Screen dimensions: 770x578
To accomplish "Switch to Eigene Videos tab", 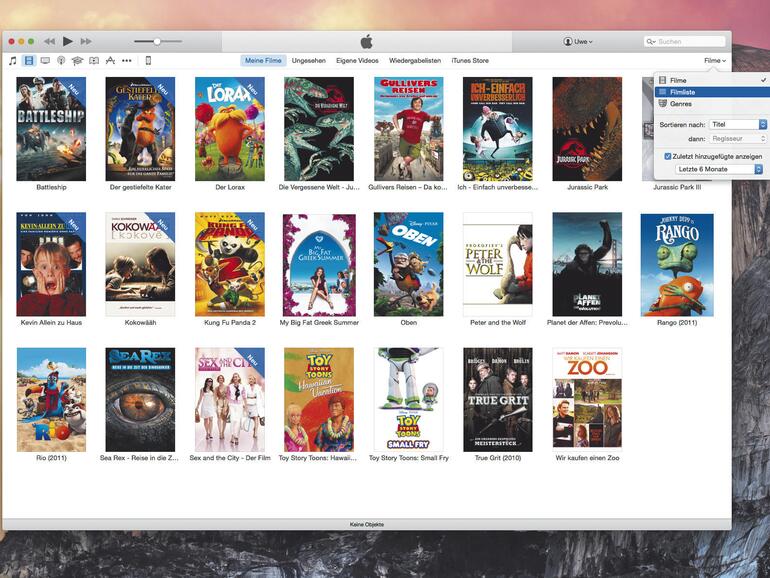I will point(357,60).
